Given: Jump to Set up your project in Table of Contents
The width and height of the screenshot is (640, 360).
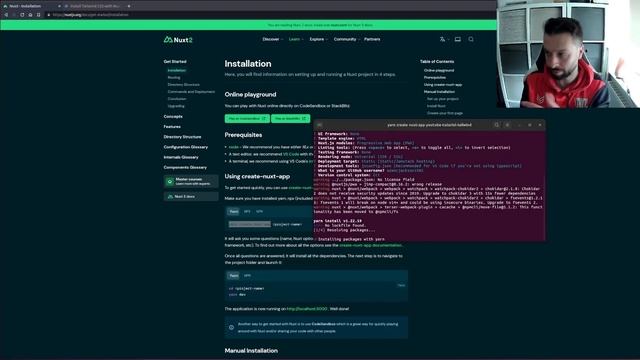Looking at the screenshot, I should tap(442, 99).
